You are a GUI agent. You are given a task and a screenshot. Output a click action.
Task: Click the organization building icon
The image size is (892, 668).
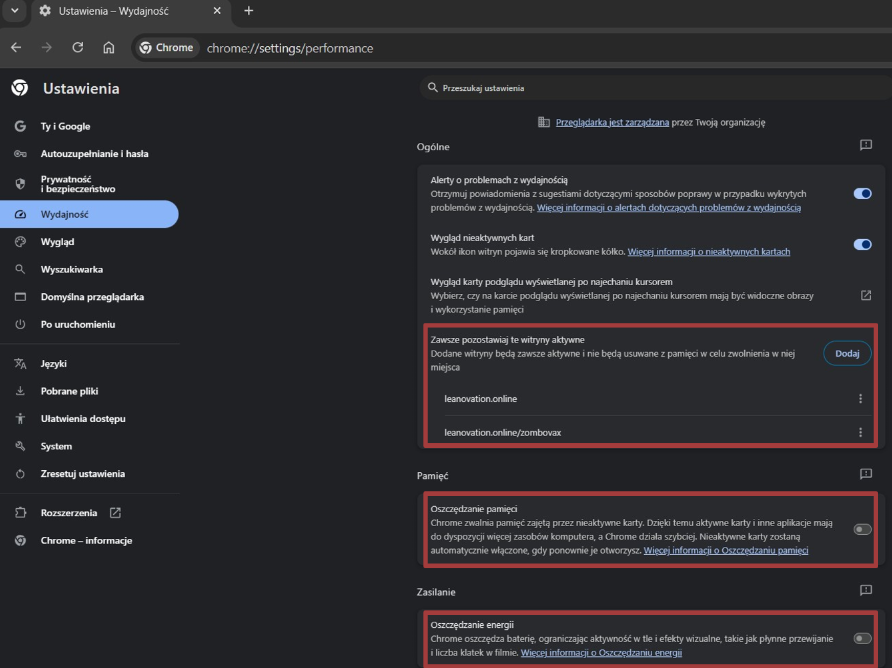(x=544, y=122)
